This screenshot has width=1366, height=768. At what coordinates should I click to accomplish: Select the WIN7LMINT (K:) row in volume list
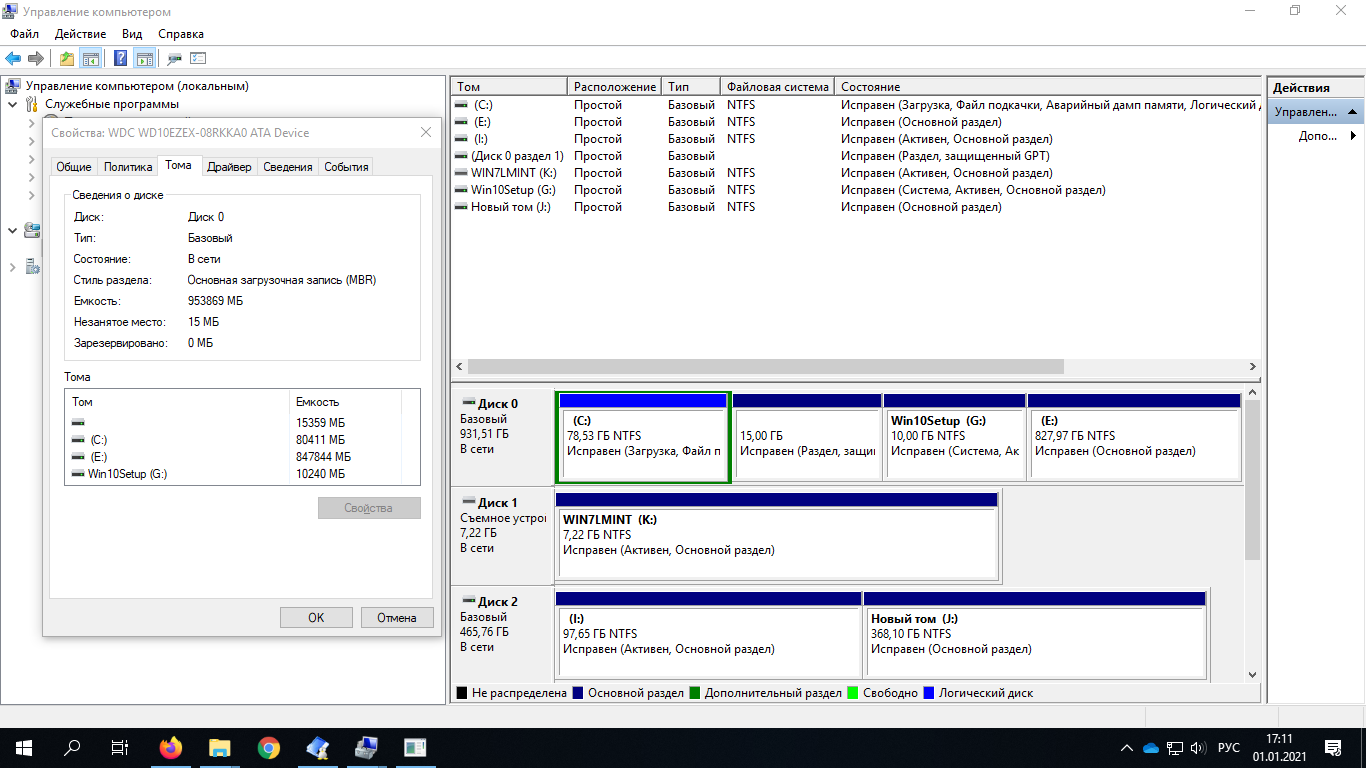(856, 173)
